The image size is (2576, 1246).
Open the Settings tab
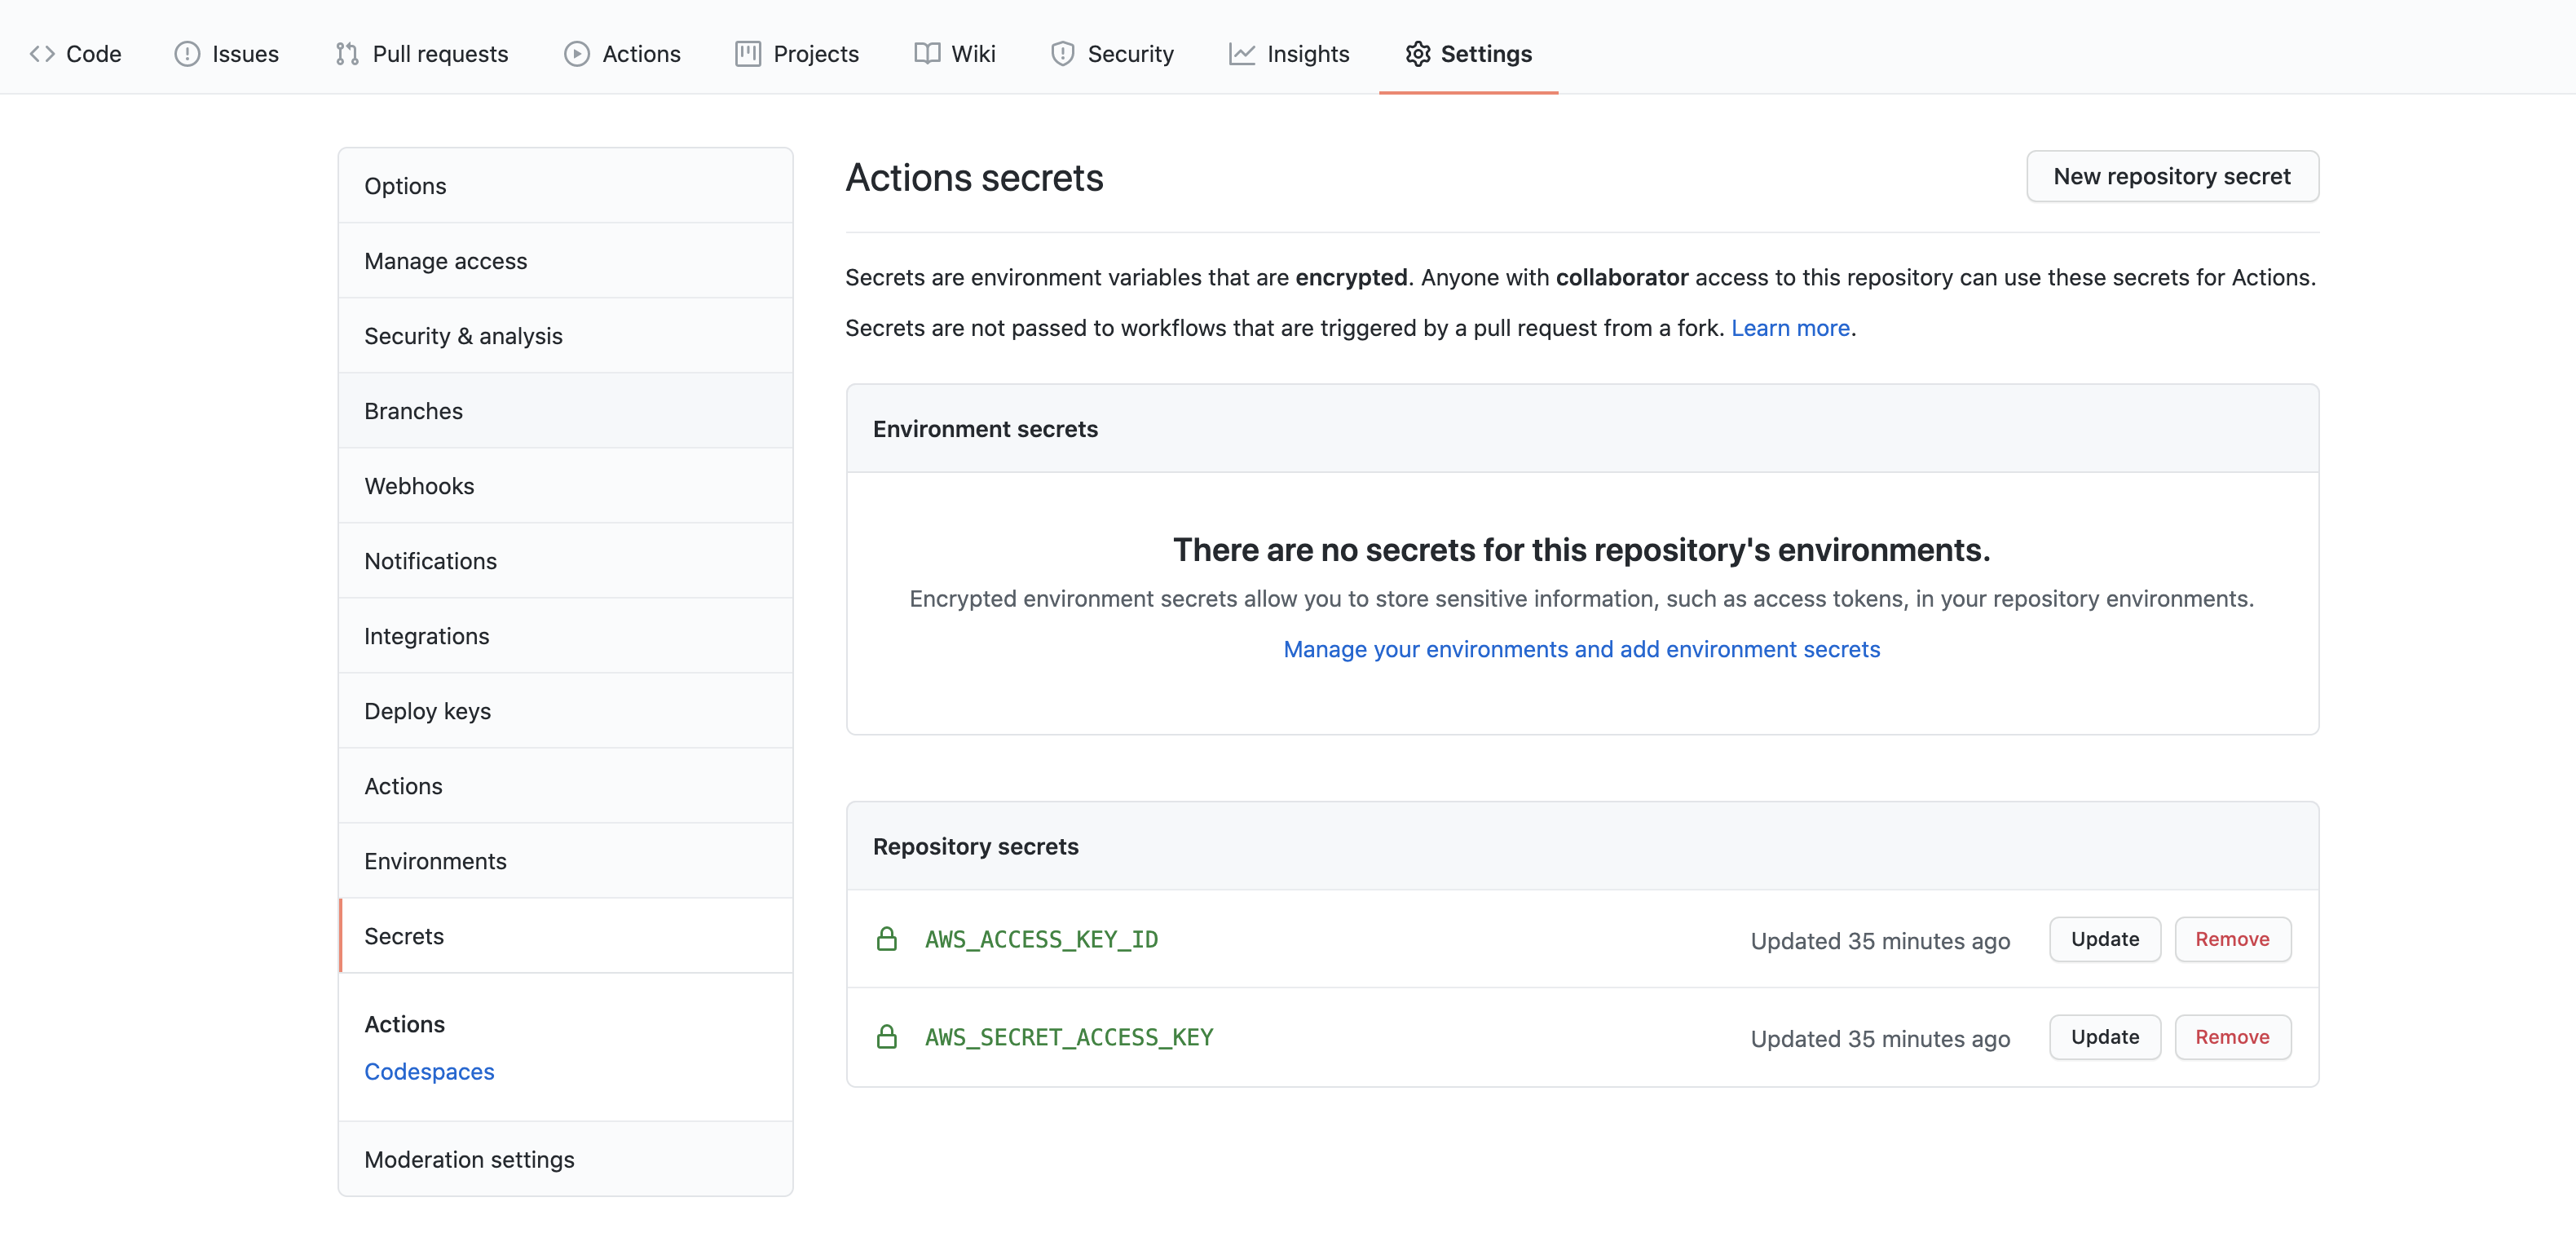tap(1485, 54)
